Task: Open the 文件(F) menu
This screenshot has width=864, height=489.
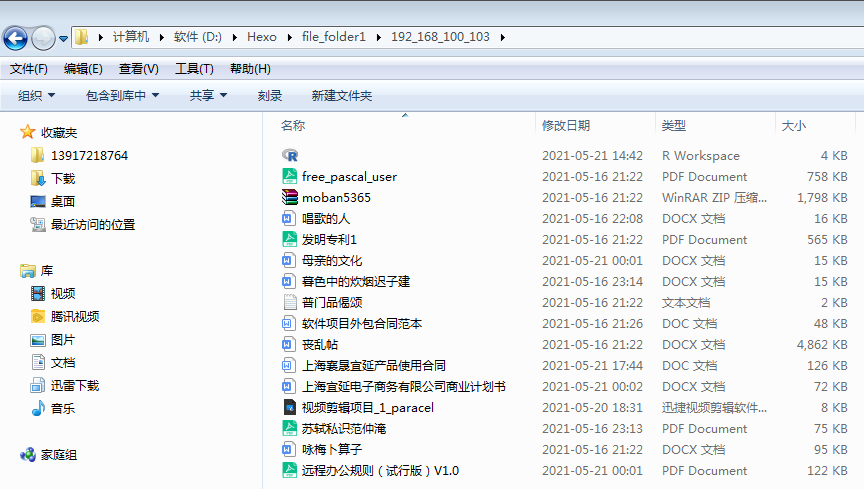Action: (x=29, y=69)
